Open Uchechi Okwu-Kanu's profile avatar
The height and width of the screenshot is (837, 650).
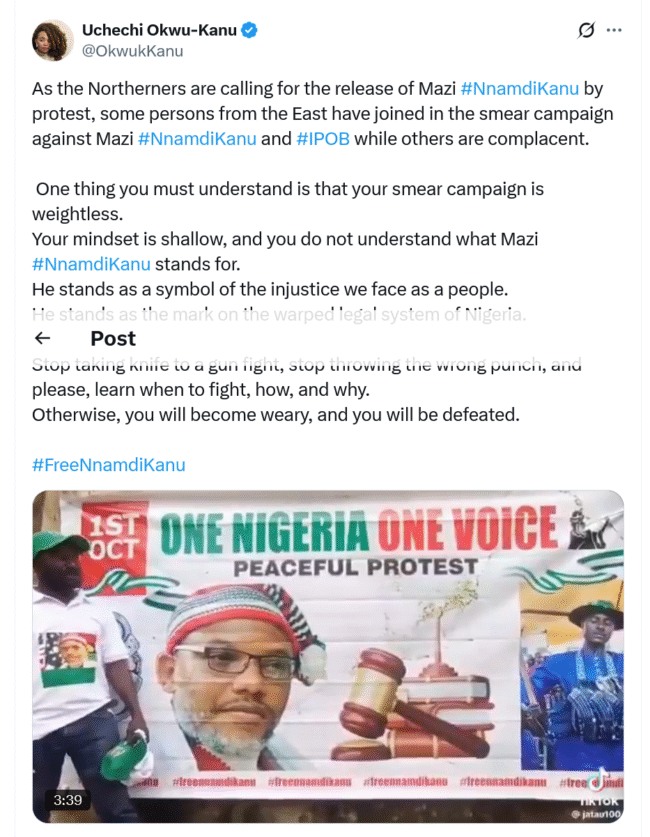click(53, 40)
